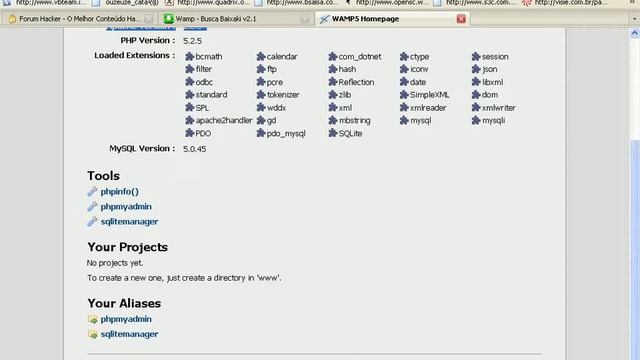Click the 'No projects yet.' text
The width and height of the screenshot is (640, 360).
point(115,263)
